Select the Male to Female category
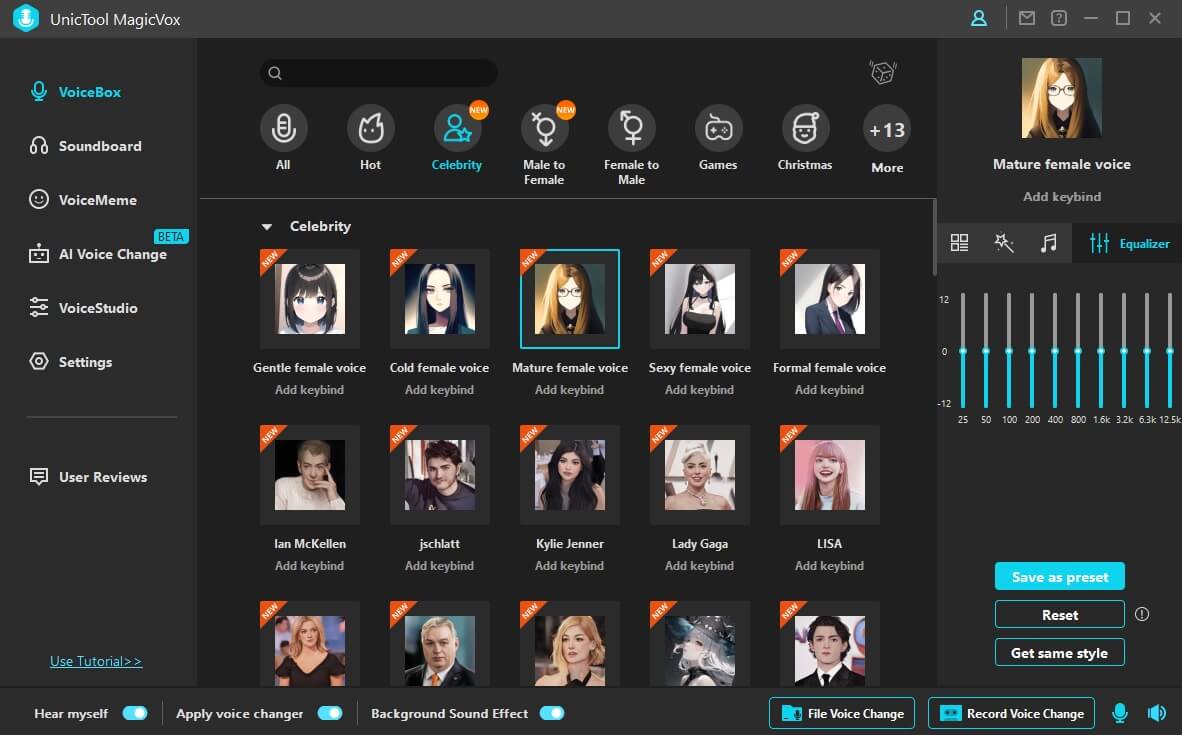This screenshot has width=1182, height=735. (544, 128)
